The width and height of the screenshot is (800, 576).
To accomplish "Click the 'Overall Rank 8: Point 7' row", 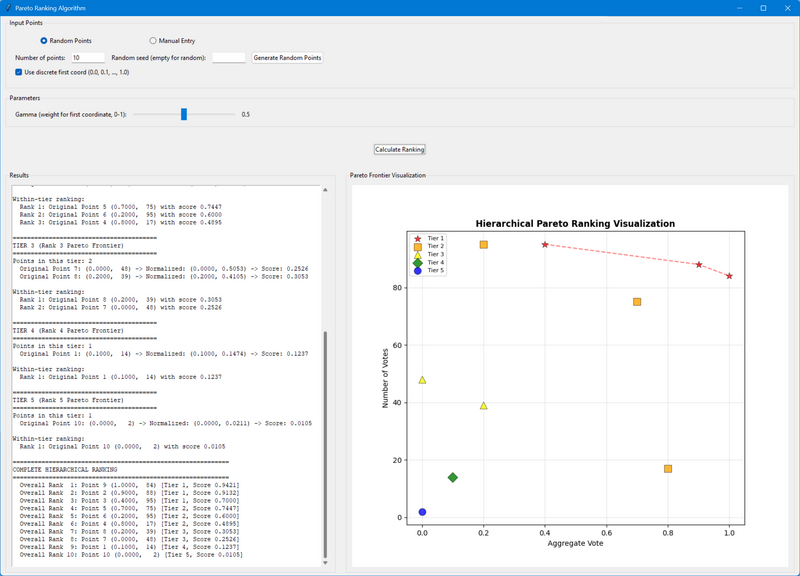I will (x=130, y=539).
